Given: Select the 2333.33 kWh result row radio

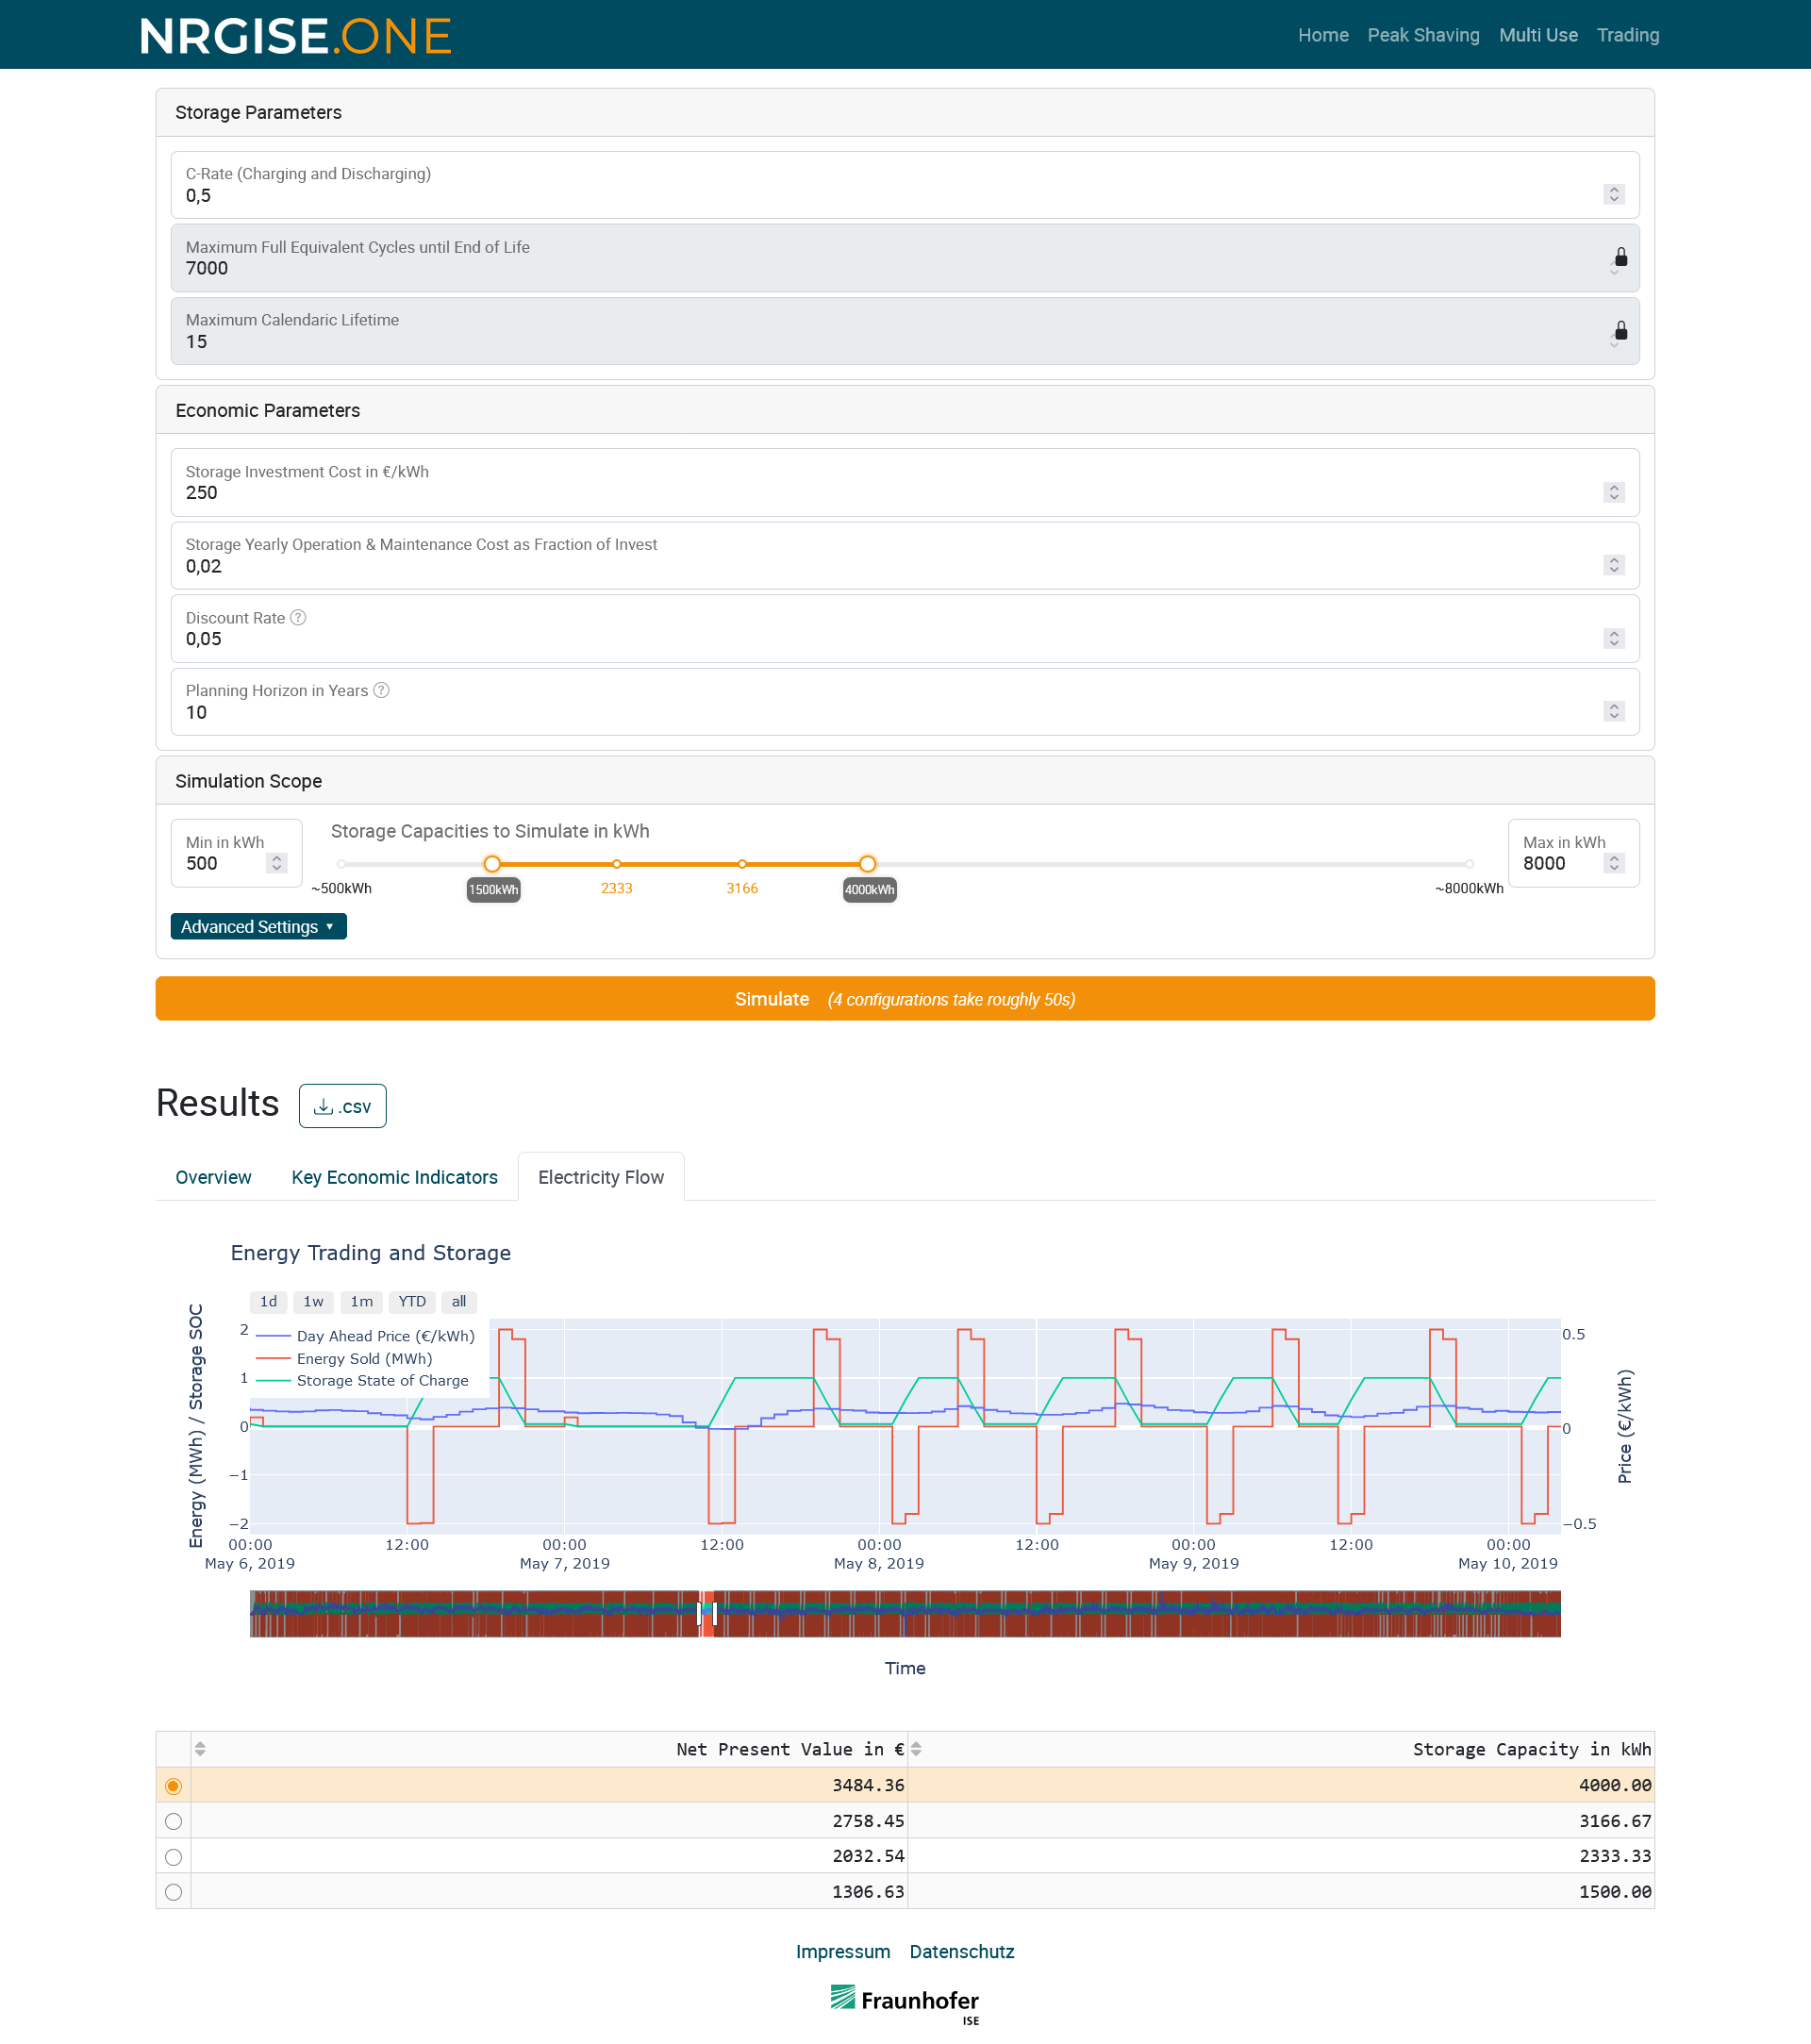Looking at the screenshot, I should (x=174, y=1857).
